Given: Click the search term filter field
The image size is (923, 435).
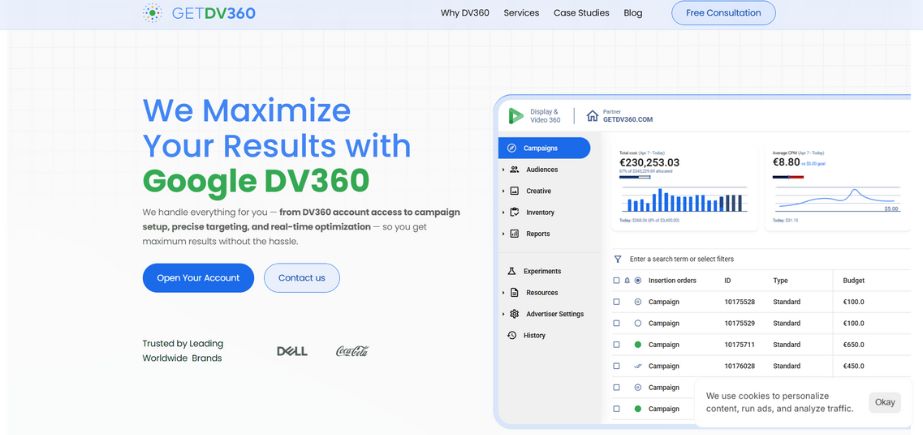Looking at the screenshot, I should pyautogui.click(x=720, y=259).
